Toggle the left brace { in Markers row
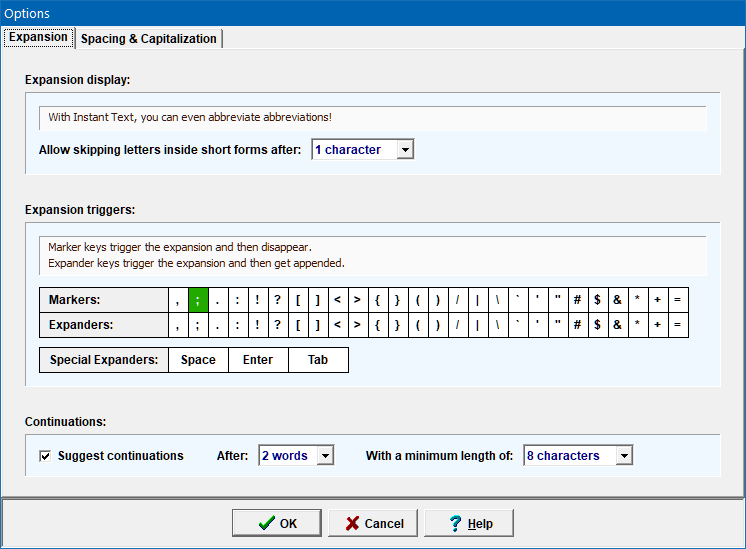746x549 pixels. (x=378, y=300)
